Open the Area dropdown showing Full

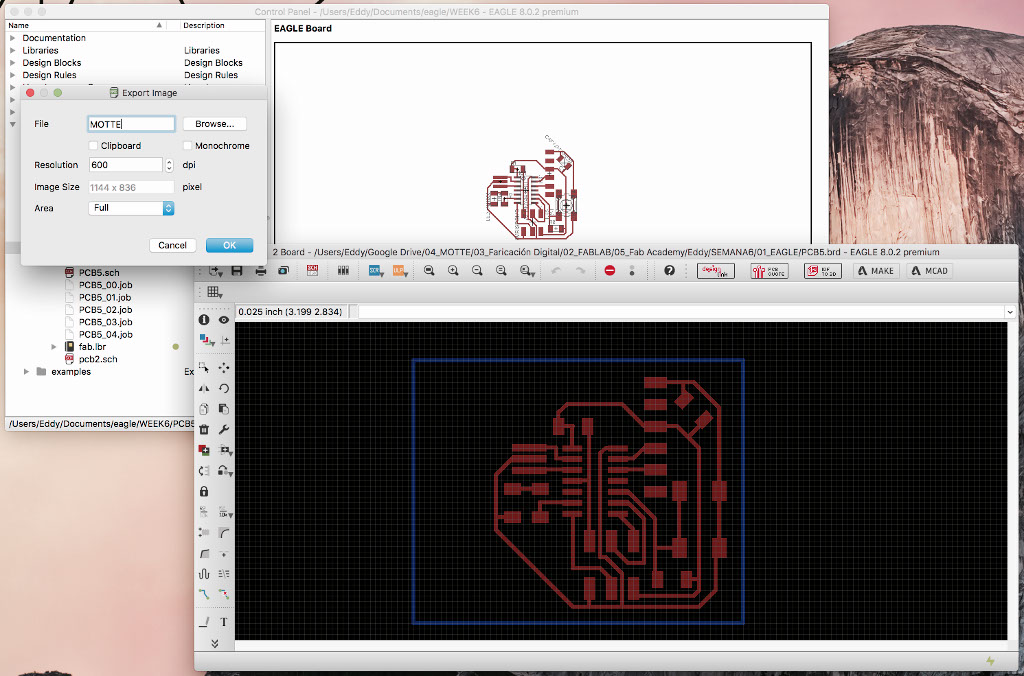click(x=131, y=208)
